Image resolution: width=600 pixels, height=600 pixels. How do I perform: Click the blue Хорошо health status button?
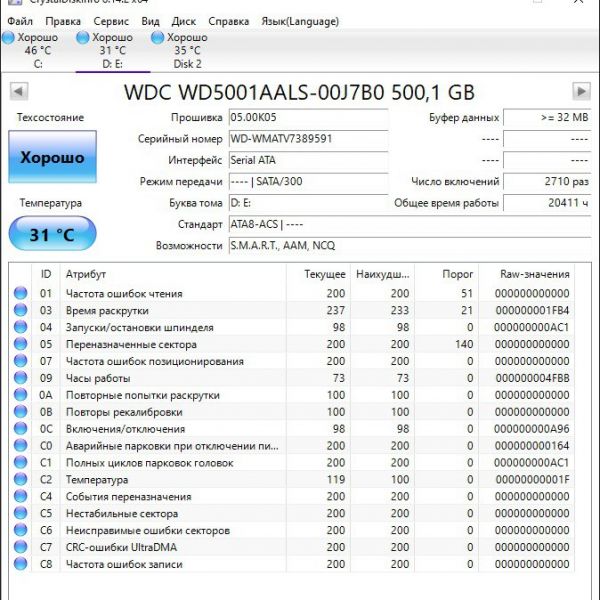pyautogui.click(x=52, y=157)
